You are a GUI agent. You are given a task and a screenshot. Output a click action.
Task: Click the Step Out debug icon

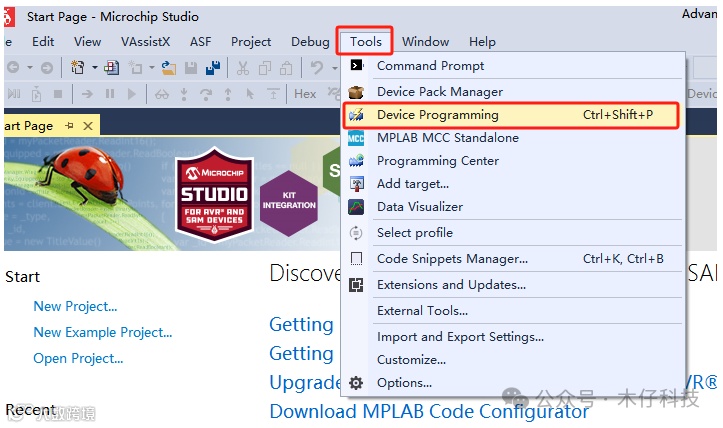228,94
